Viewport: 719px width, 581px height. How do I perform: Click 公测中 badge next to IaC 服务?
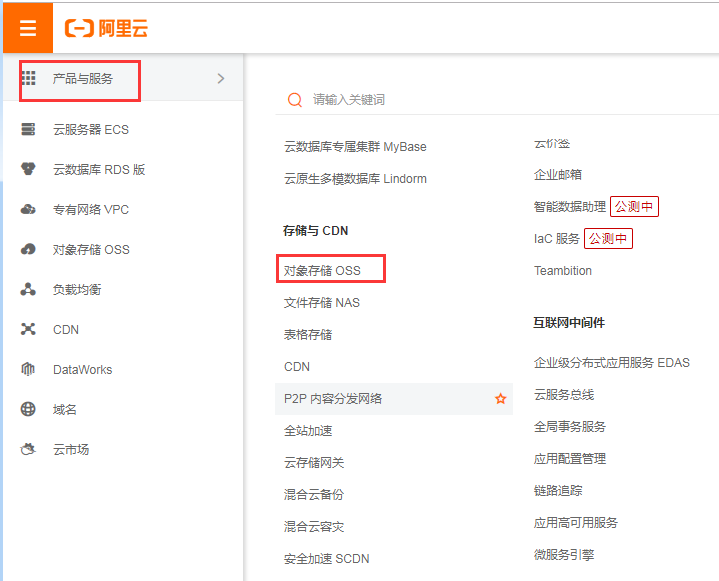coord(608,238)
